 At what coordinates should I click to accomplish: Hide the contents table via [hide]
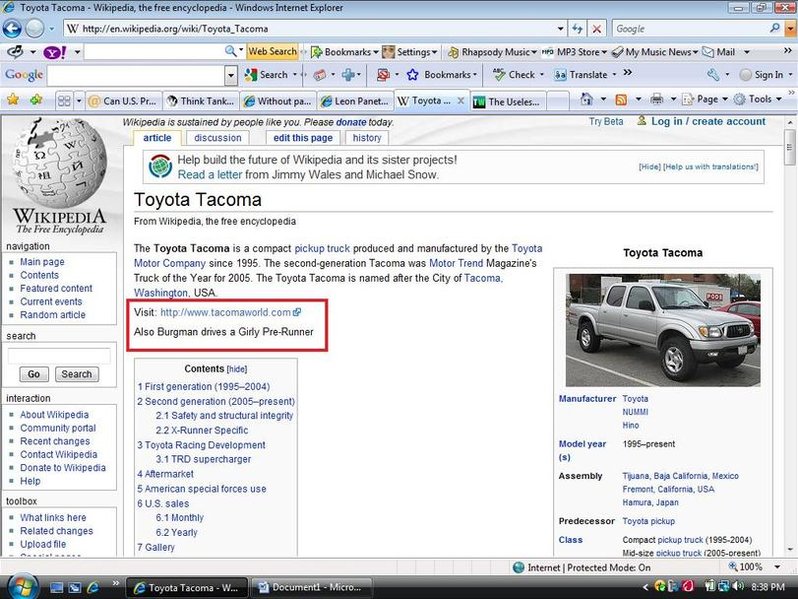coord(237,369)
